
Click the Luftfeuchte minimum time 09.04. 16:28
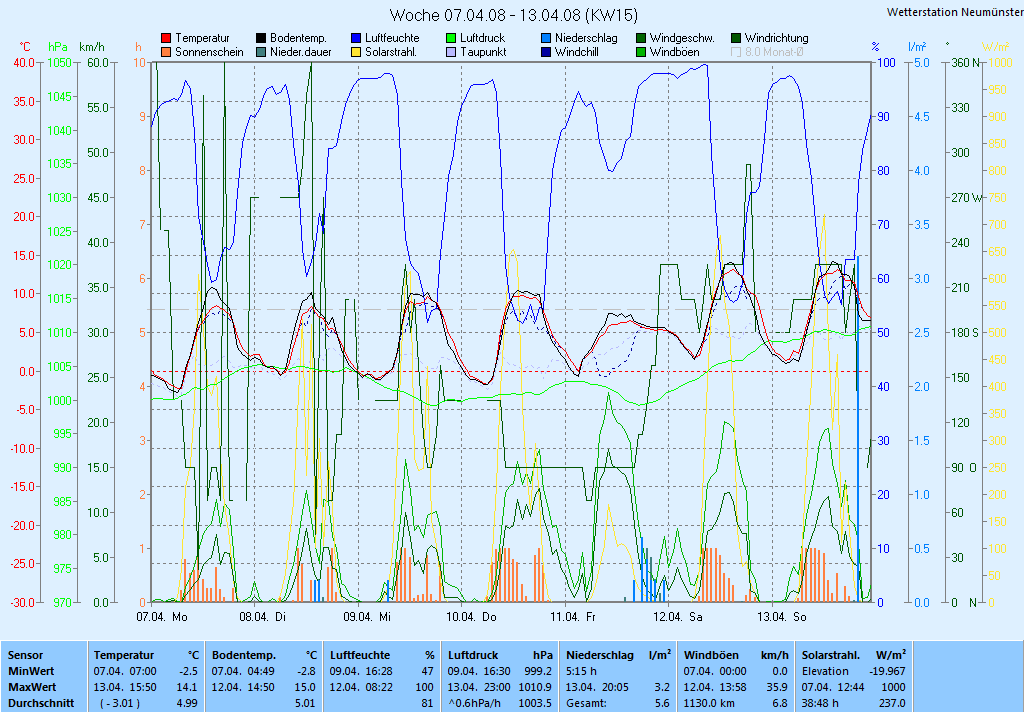pyautogui.click(x=361, y=671)
